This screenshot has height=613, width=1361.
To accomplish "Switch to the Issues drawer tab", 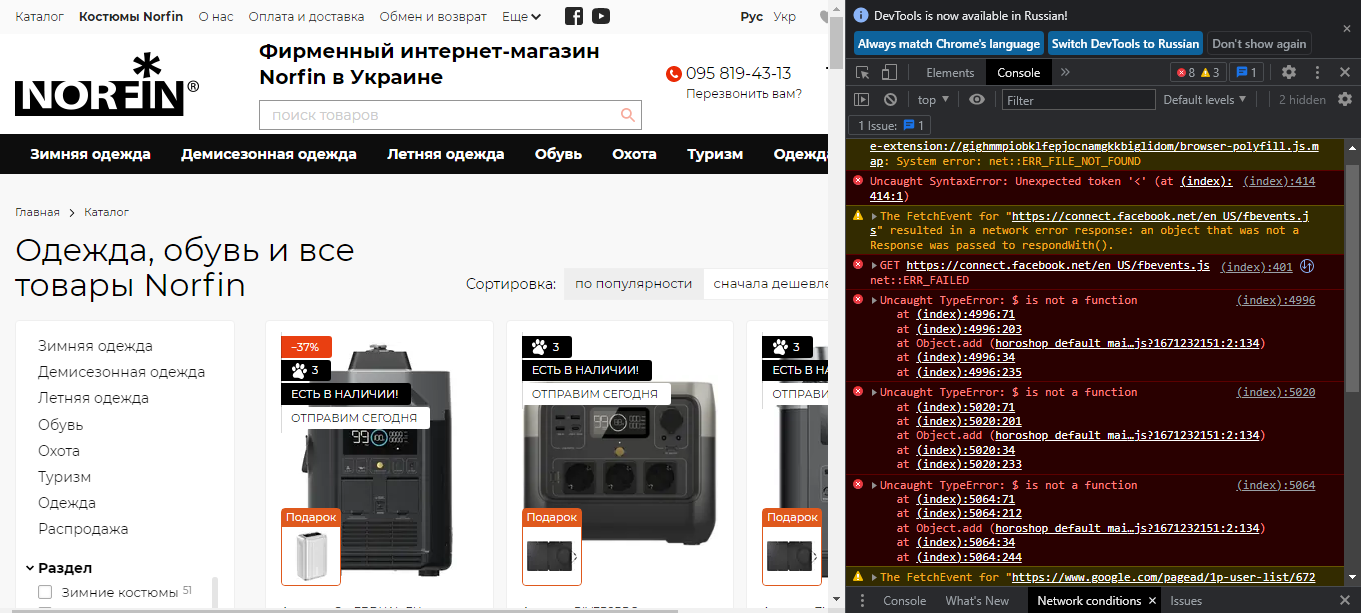I will click(1186, 601).
